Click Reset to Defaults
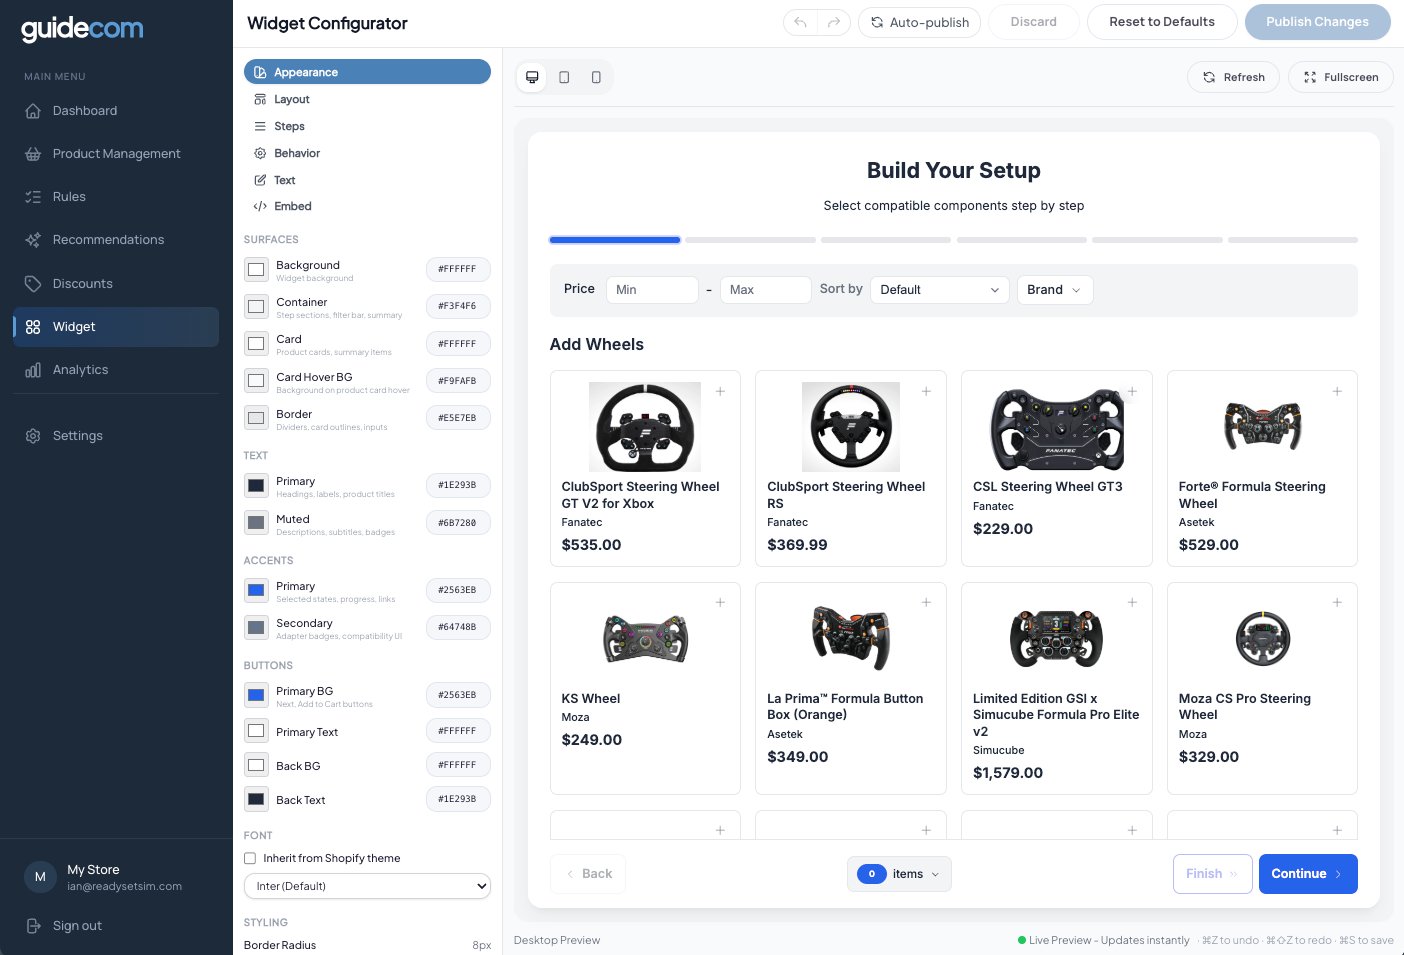The width and height of the screenshot is (1404, 955). tap(1162, 21)
